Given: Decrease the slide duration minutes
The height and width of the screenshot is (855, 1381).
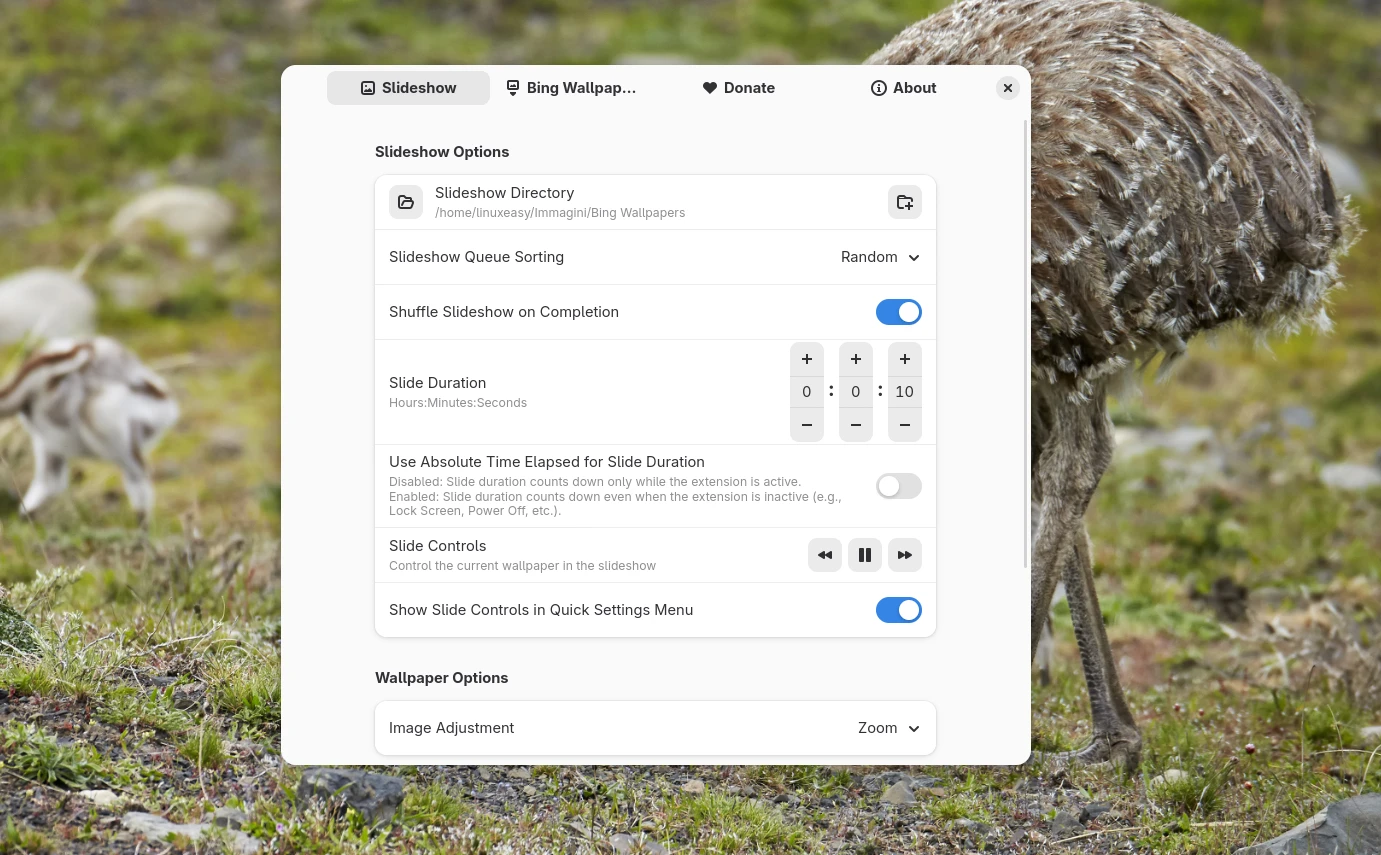Looking at the screenshot, I should (855, 425).
